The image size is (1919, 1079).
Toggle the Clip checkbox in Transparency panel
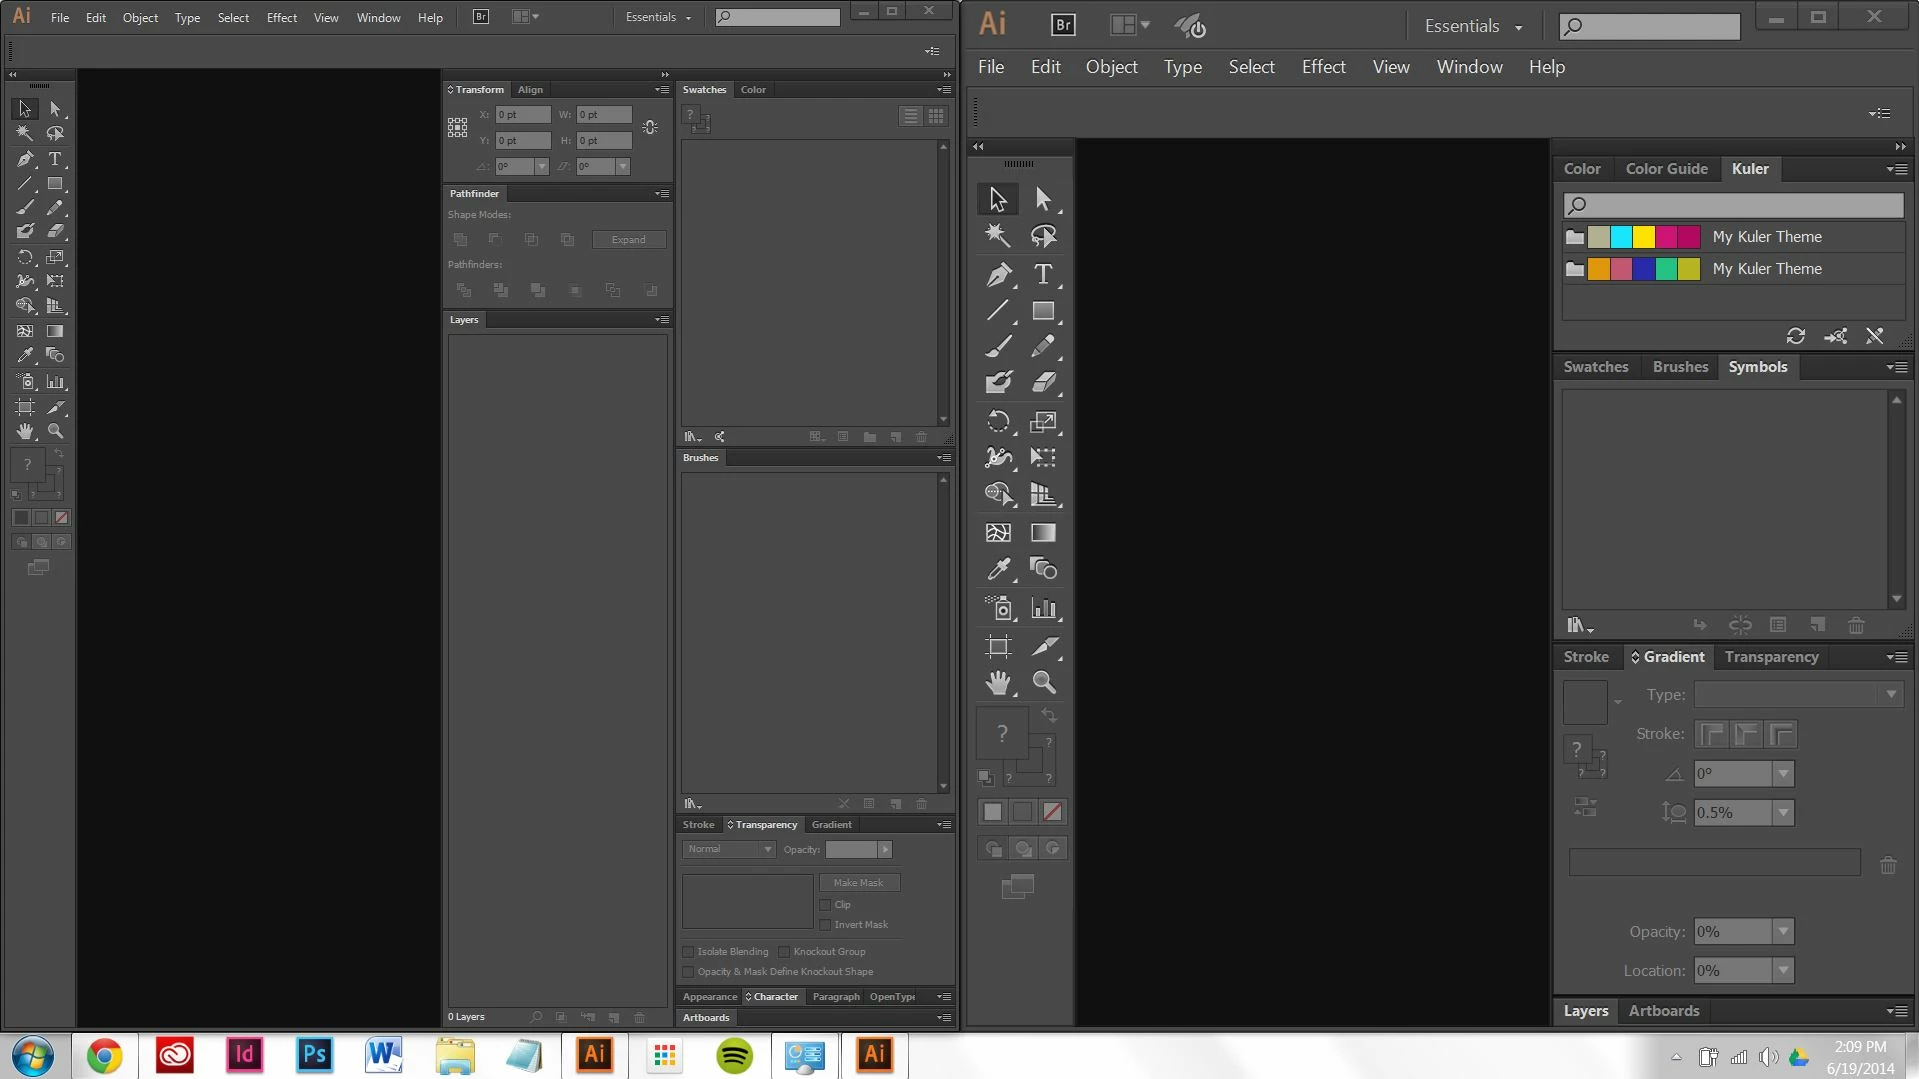pos(826,905)
